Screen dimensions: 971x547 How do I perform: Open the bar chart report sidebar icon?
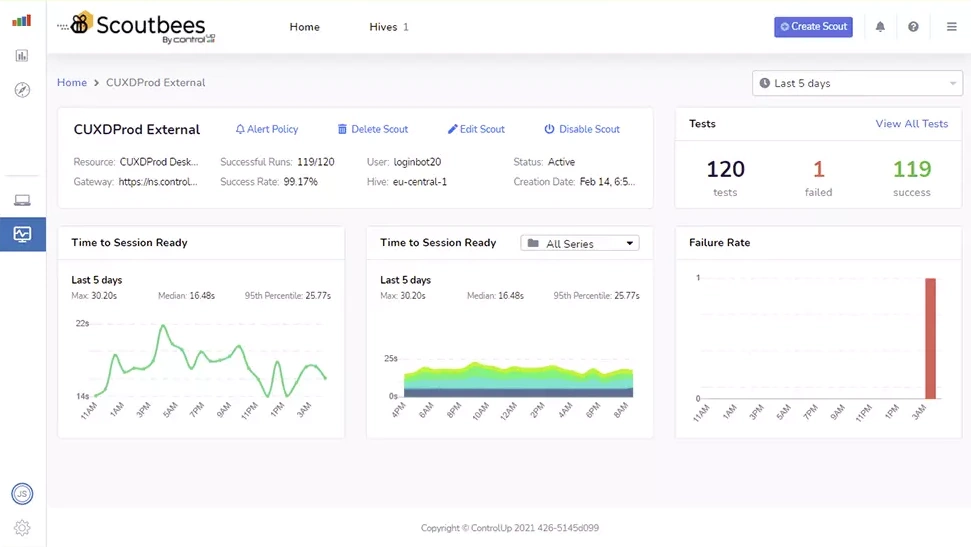(22, 56)
